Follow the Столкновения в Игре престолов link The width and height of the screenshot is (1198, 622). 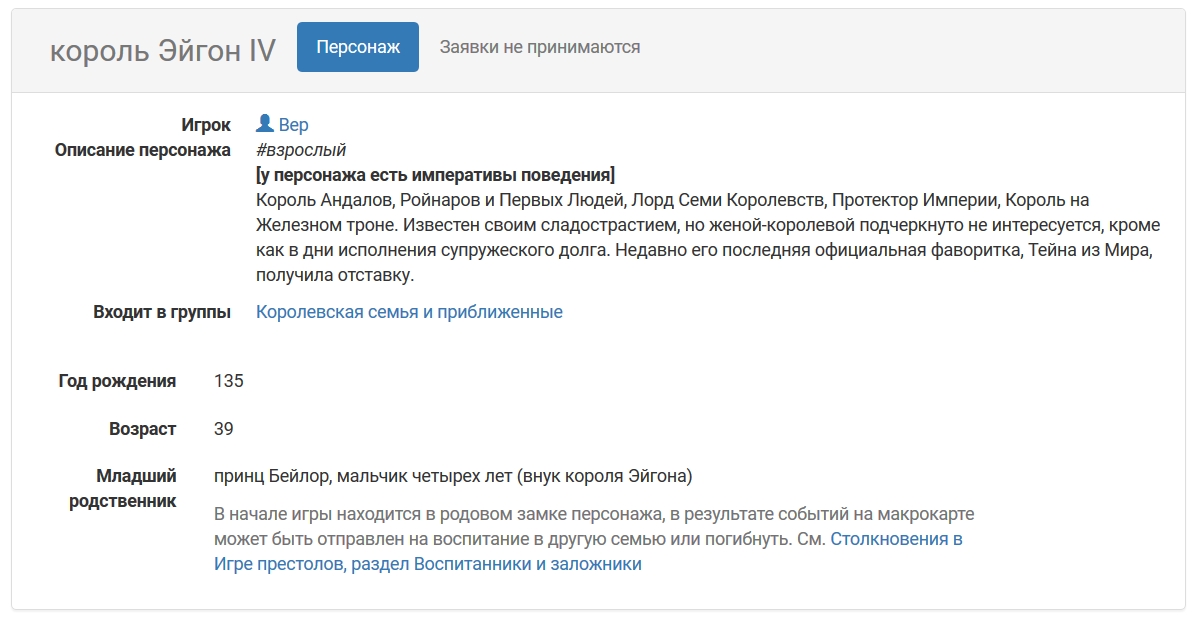click(x=896, y=540)
